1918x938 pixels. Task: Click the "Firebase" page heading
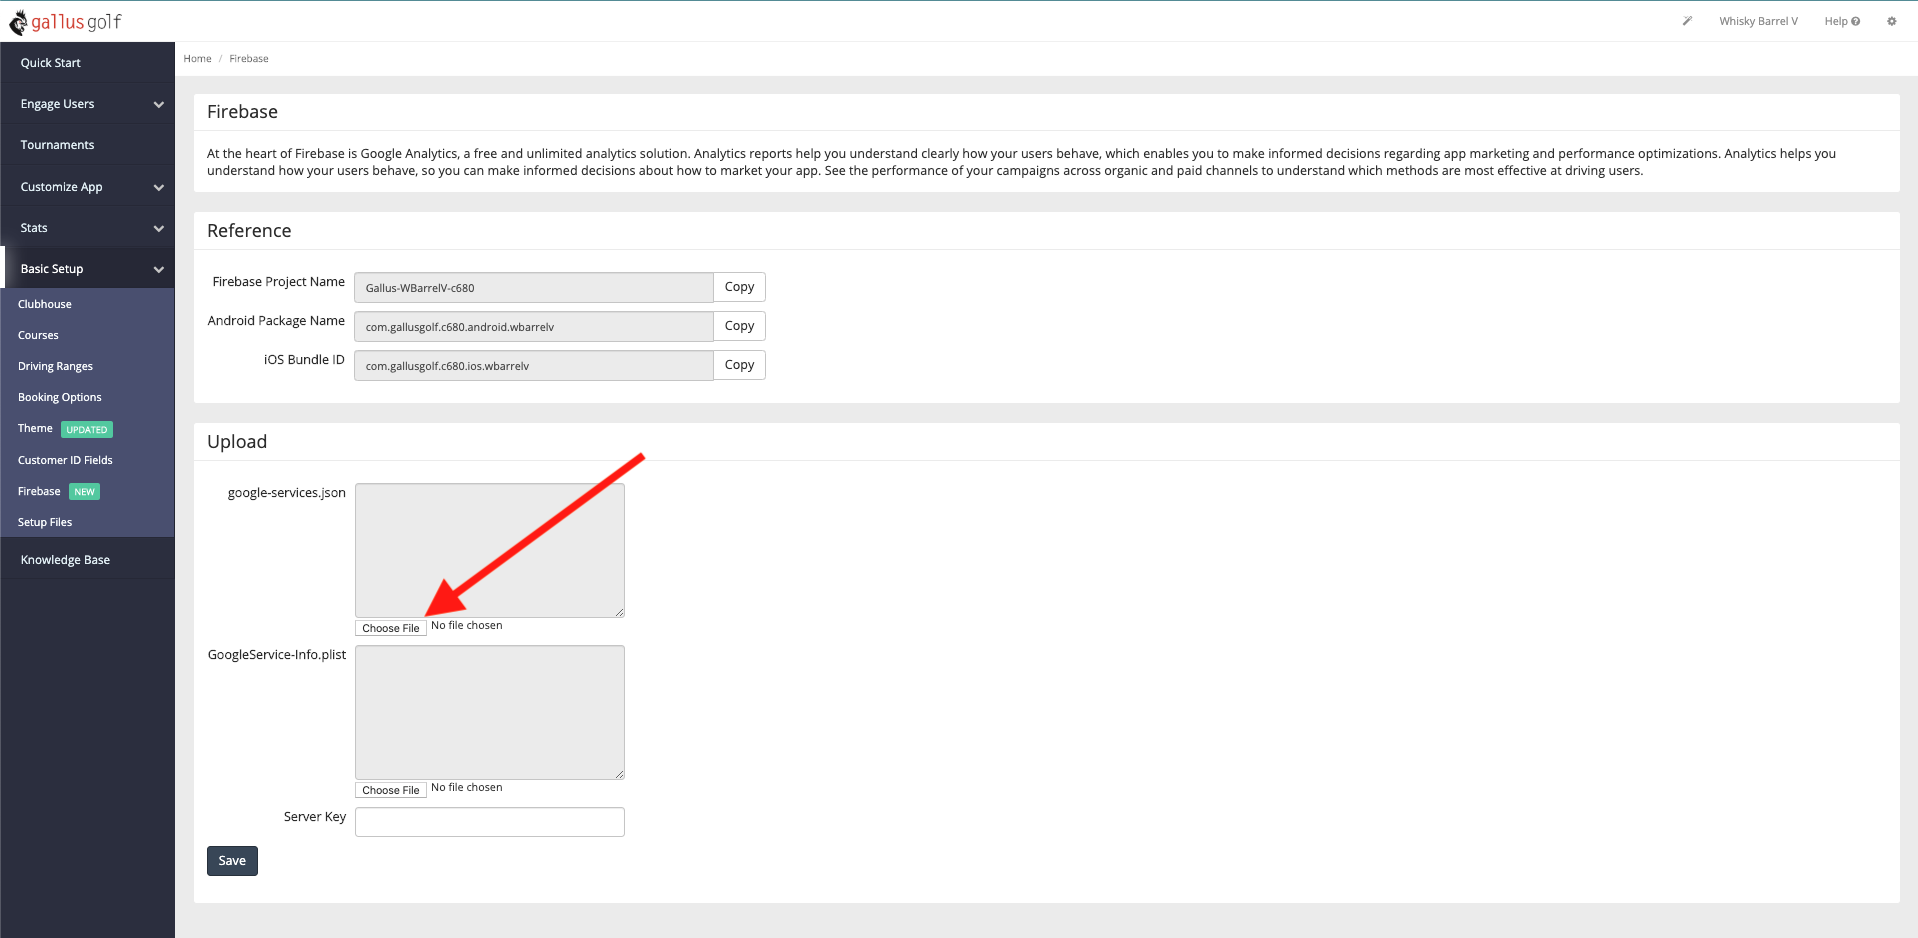tap(242, 112)
